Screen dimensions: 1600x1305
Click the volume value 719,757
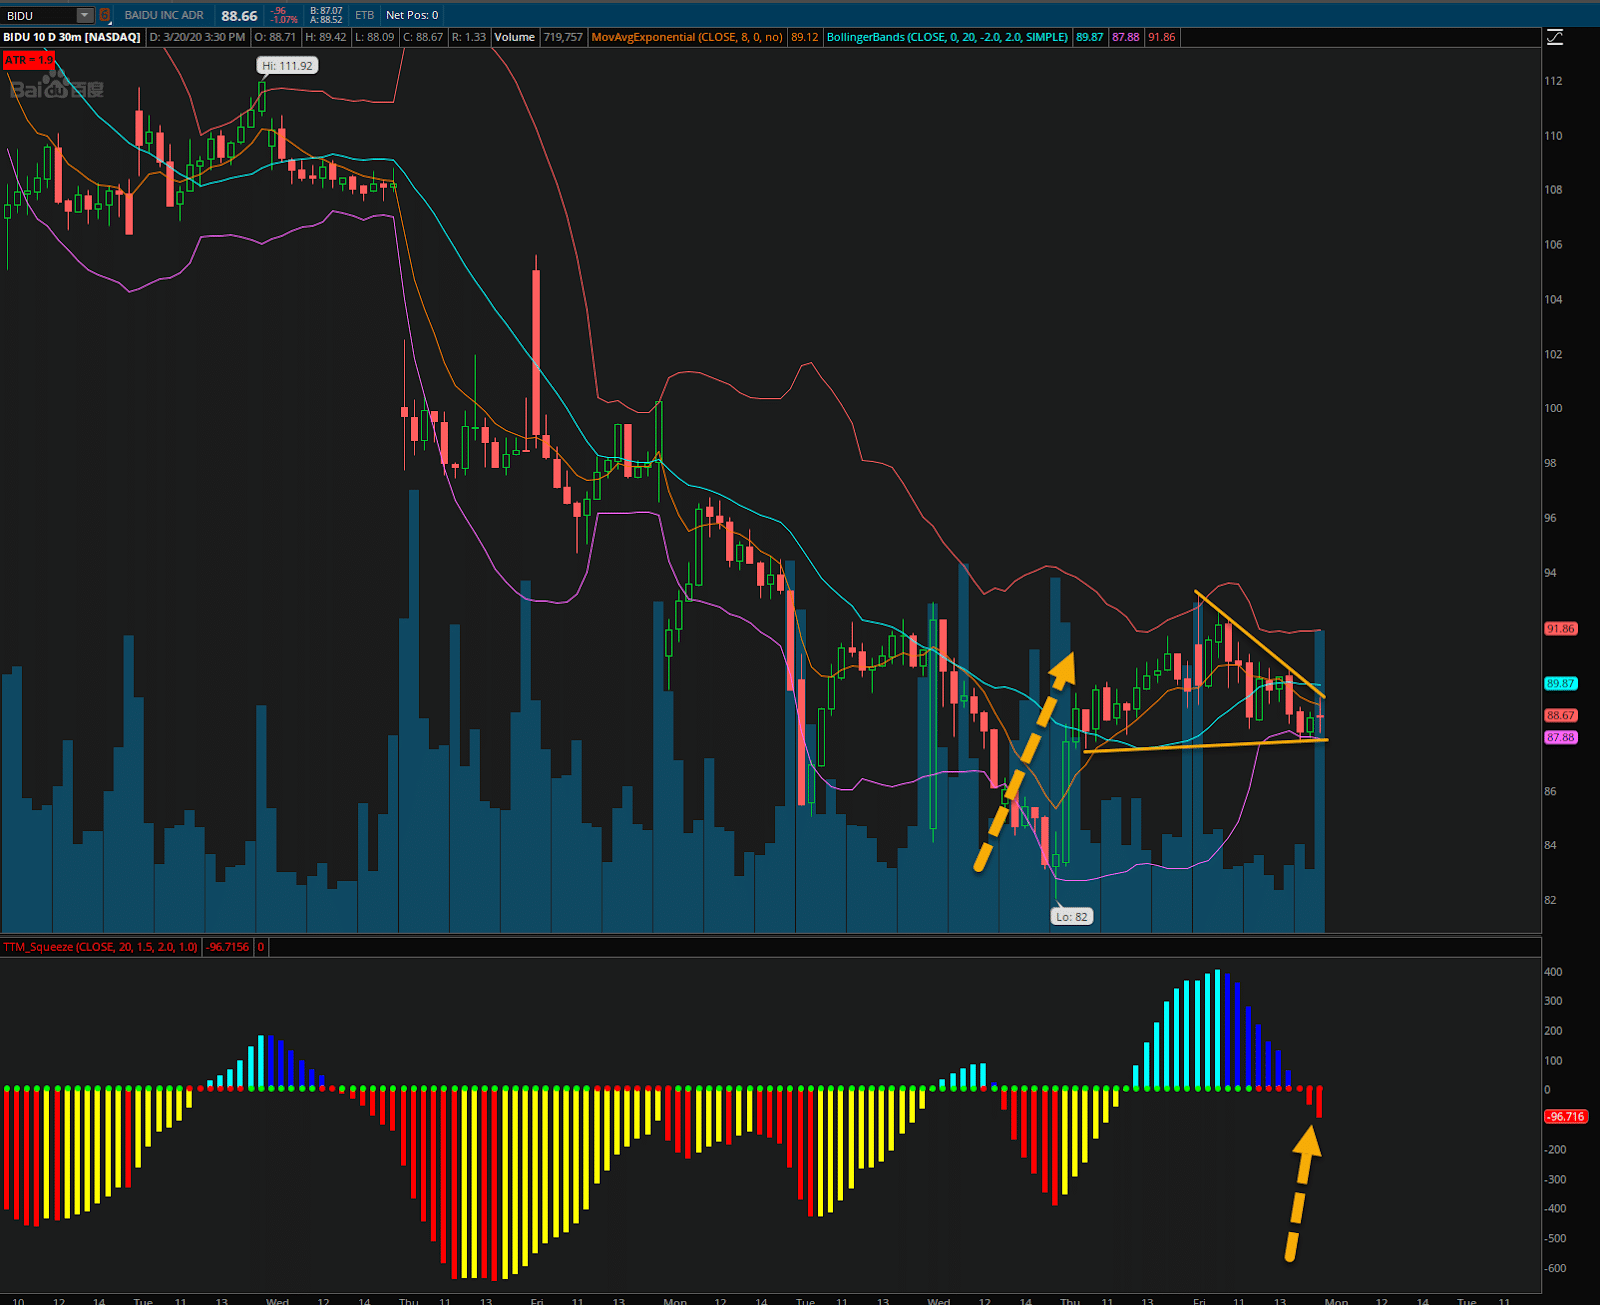pos(563,37)
